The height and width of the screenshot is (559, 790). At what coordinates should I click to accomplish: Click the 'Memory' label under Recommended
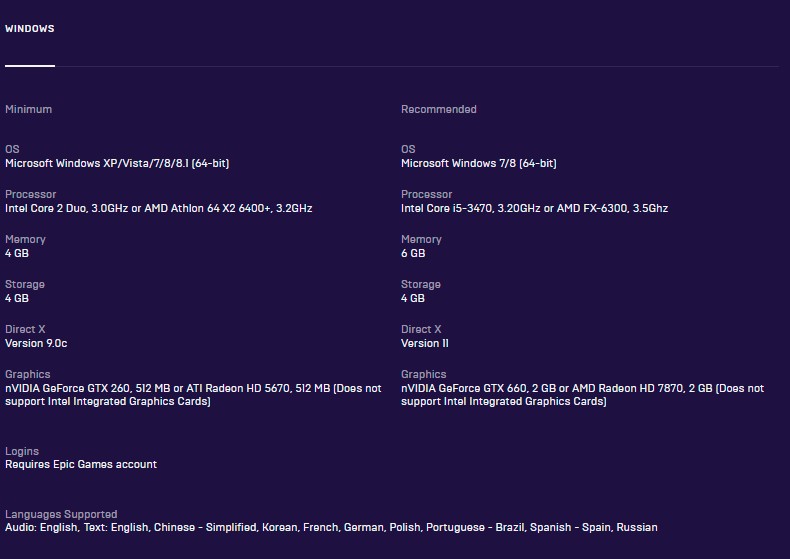point(421,239)
